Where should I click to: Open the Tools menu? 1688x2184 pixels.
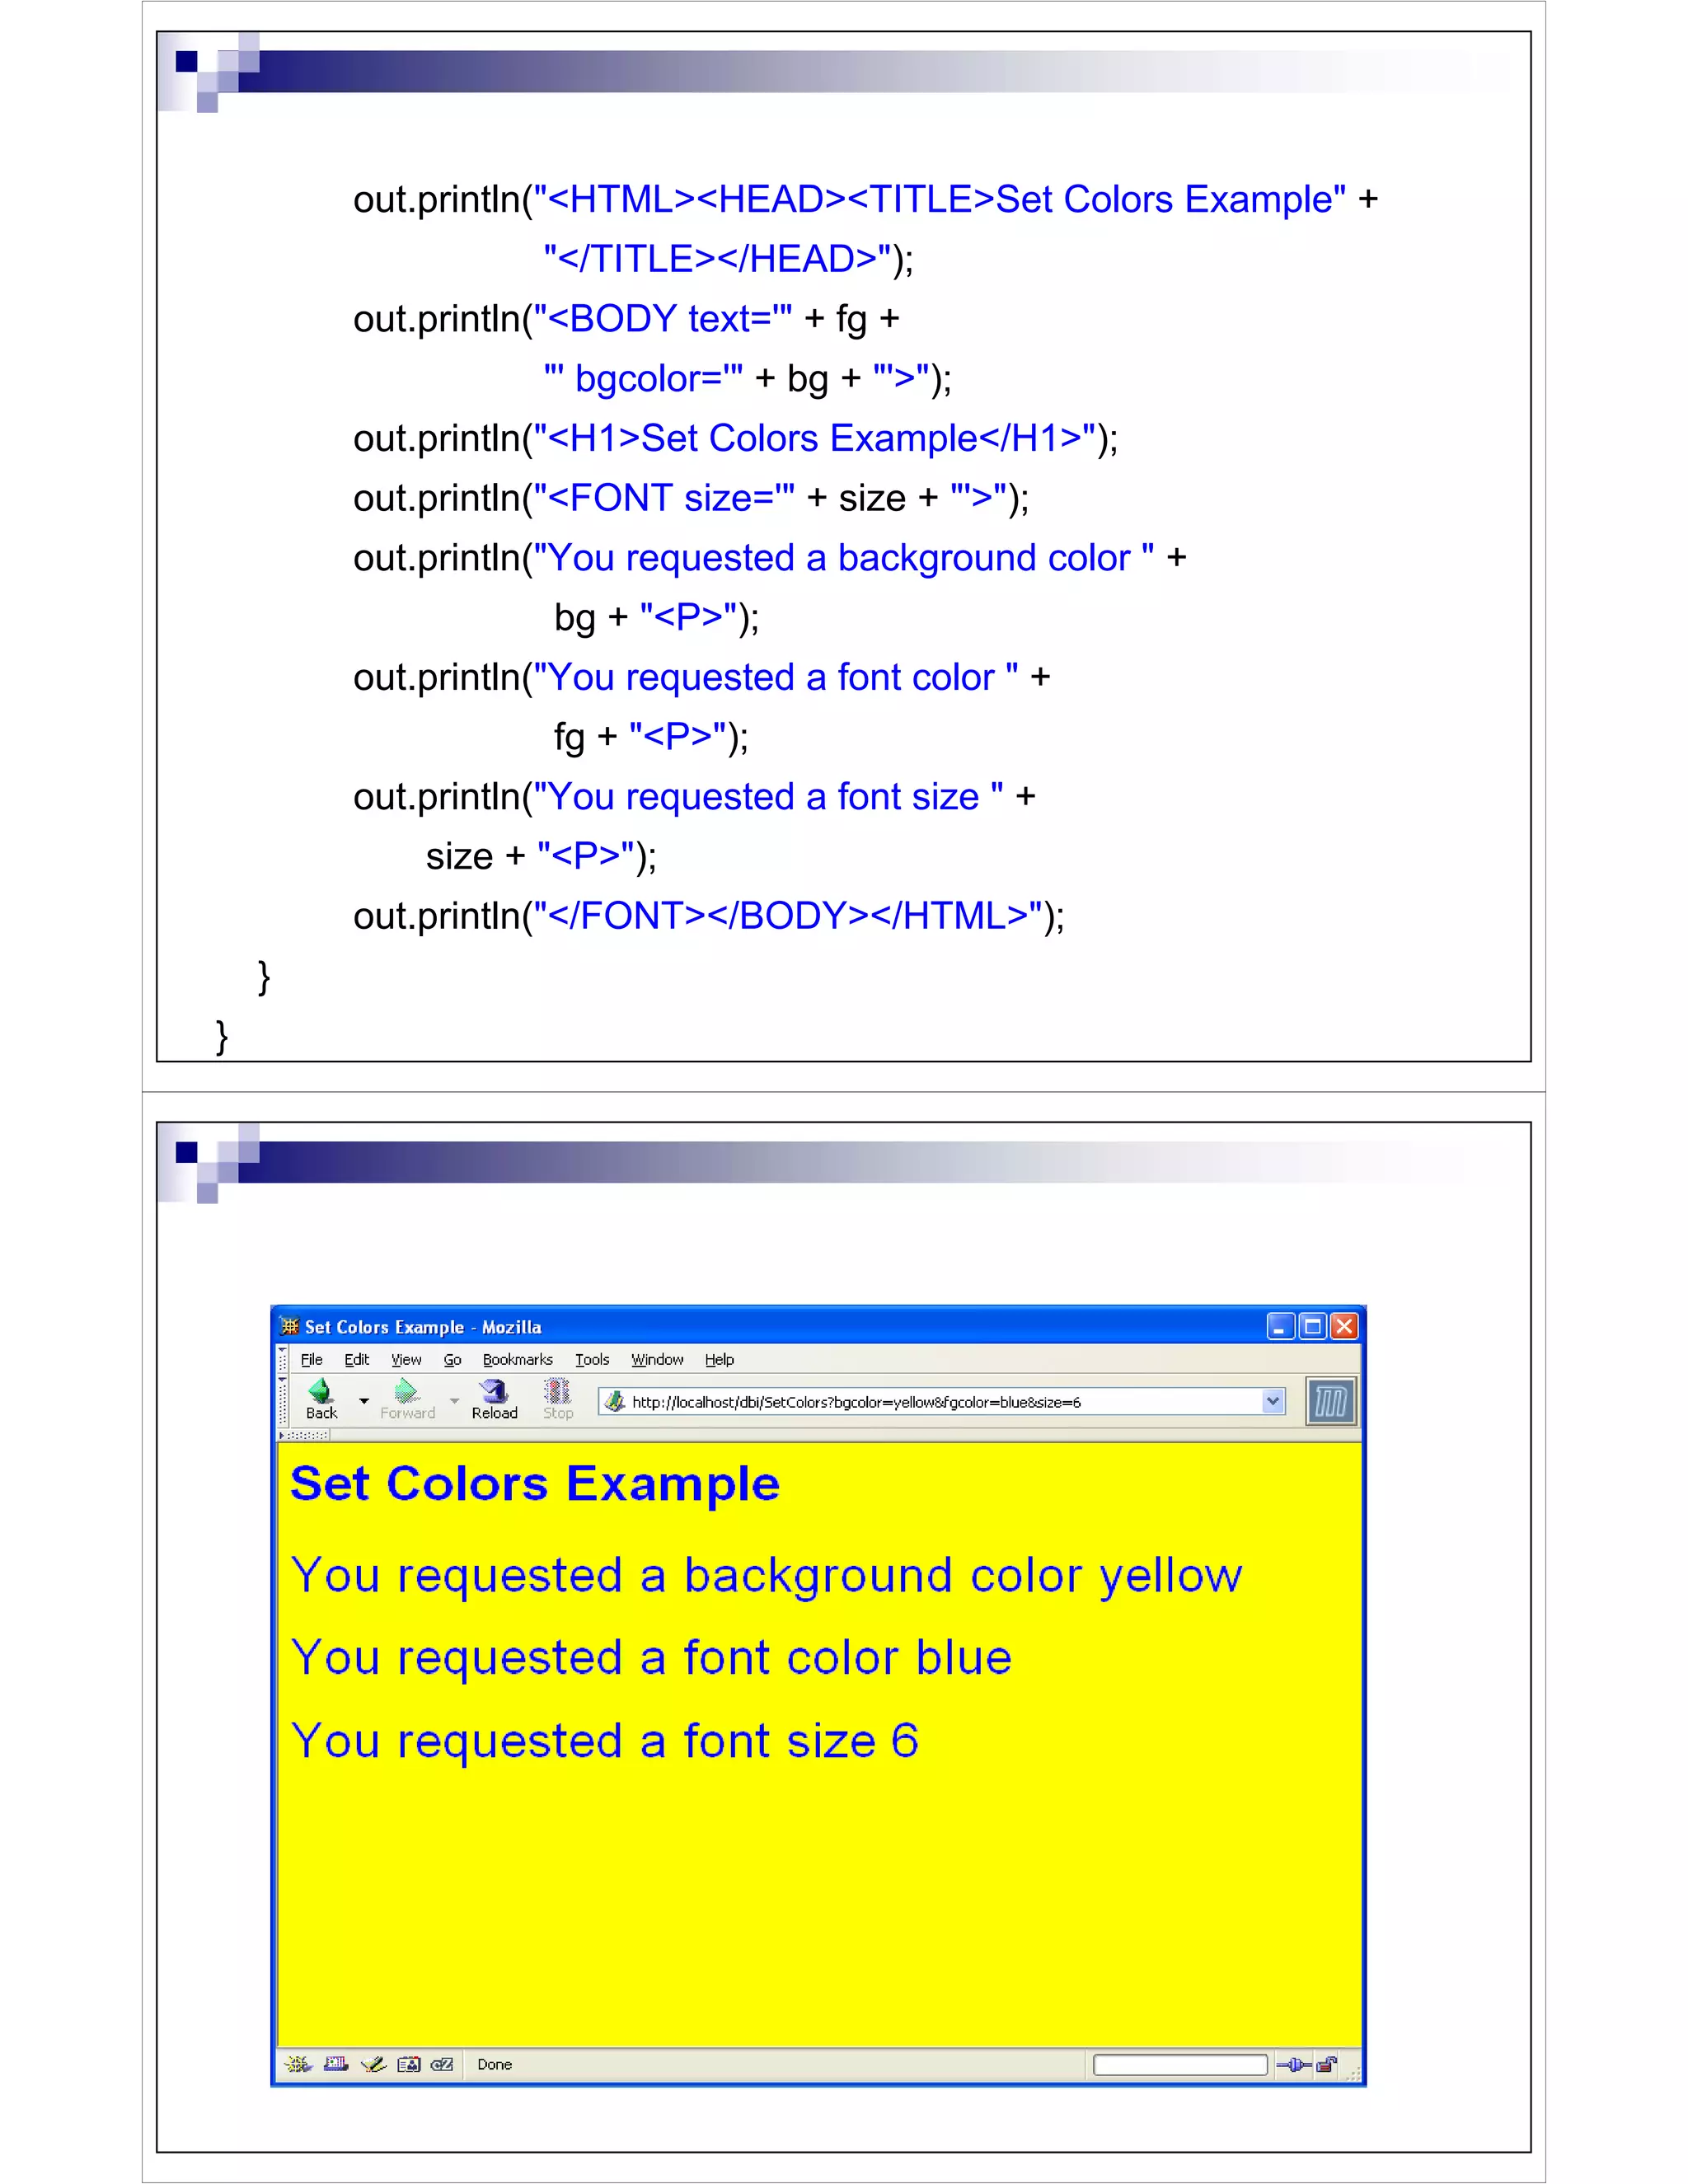592,1360
